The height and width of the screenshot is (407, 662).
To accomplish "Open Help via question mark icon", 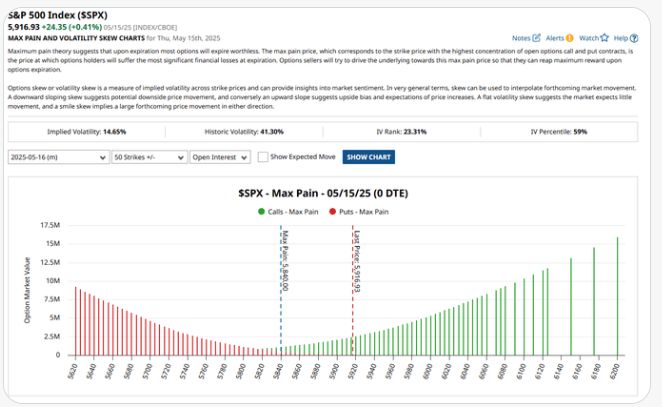I will [x=635, y=37].
